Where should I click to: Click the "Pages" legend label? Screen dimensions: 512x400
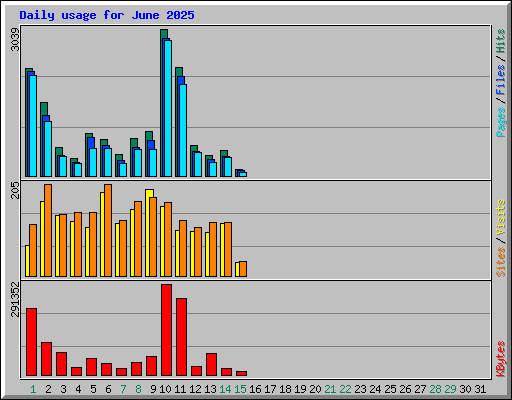[x=501, y=122]
